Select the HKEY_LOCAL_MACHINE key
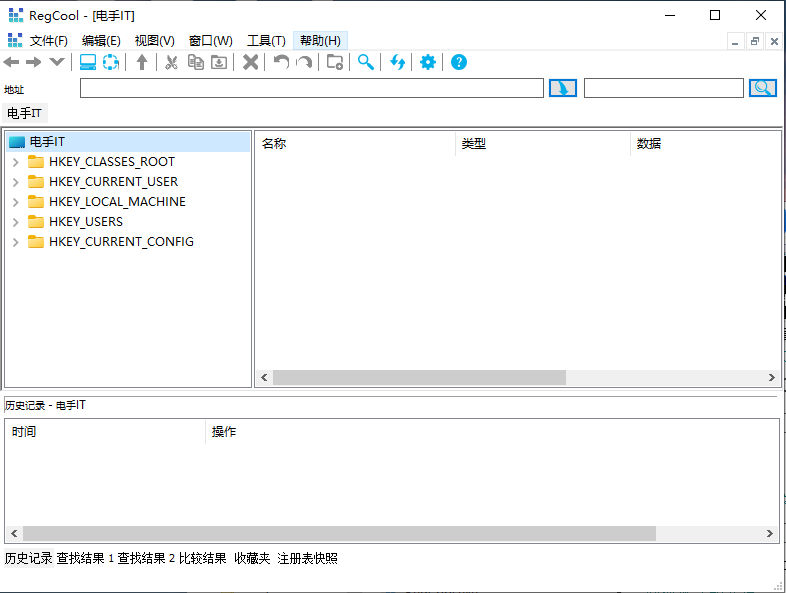The width and height of the screenshot is (786, 593). coord(117,202)
